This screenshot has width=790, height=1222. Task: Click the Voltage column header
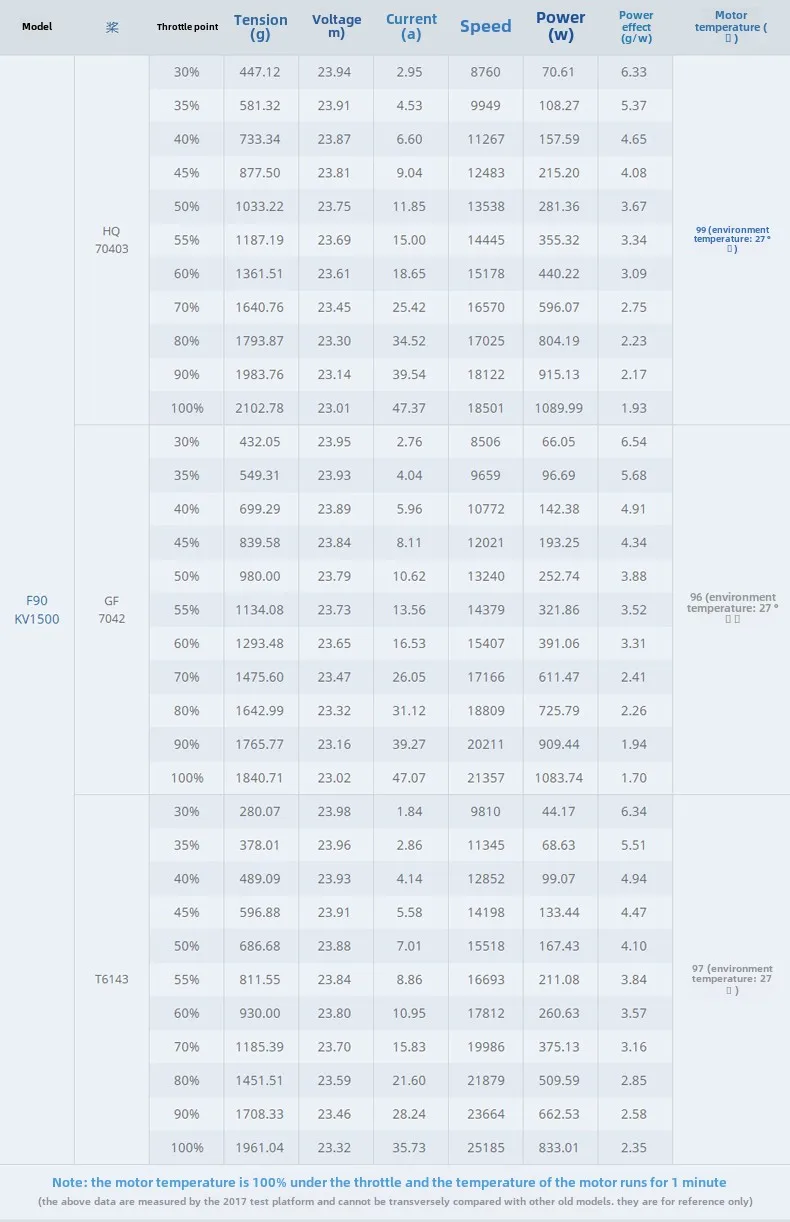[336, 27]
